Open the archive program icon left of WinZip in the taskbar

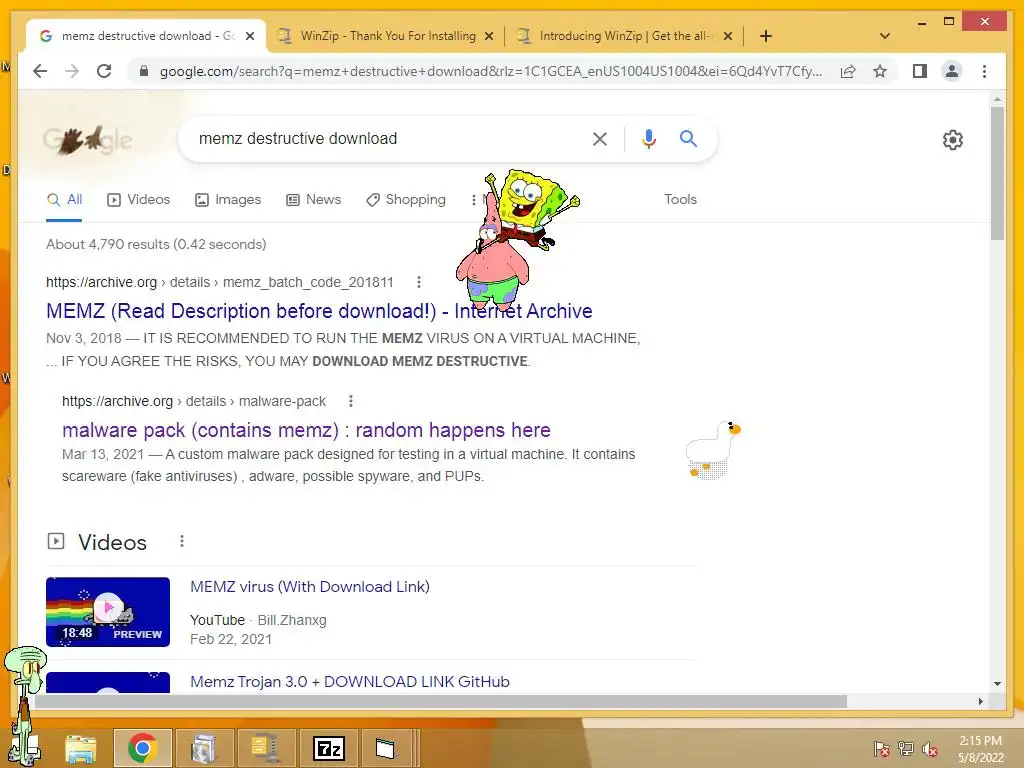204,748
